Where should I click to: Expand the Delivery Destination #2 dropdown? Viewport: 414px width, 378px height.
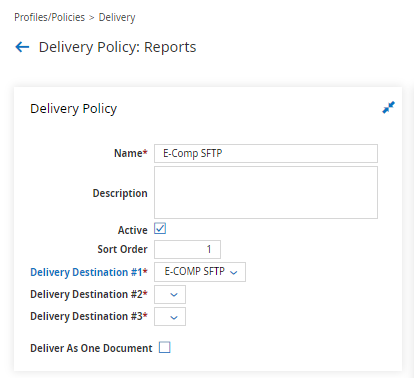[170, 294]
